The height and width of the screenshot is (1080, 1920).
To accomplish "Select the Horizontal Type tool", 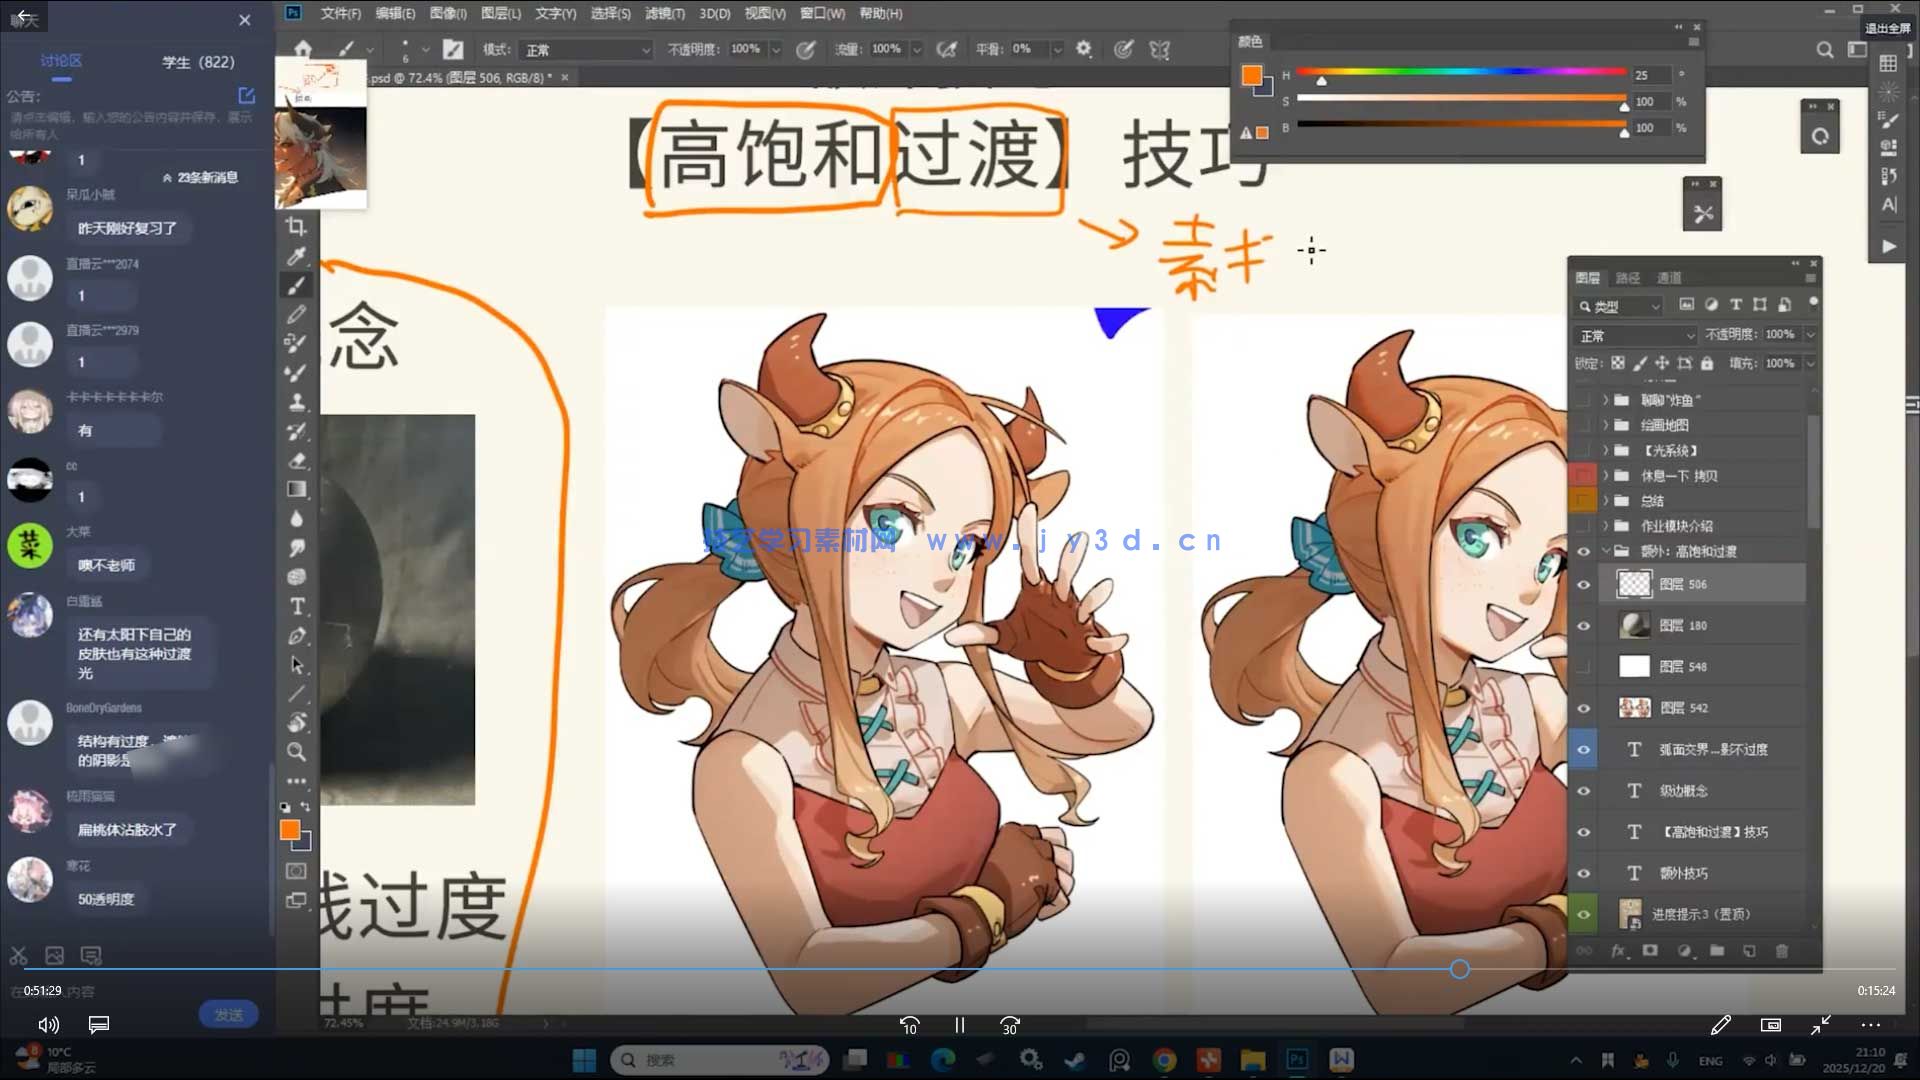I will 296,603.
